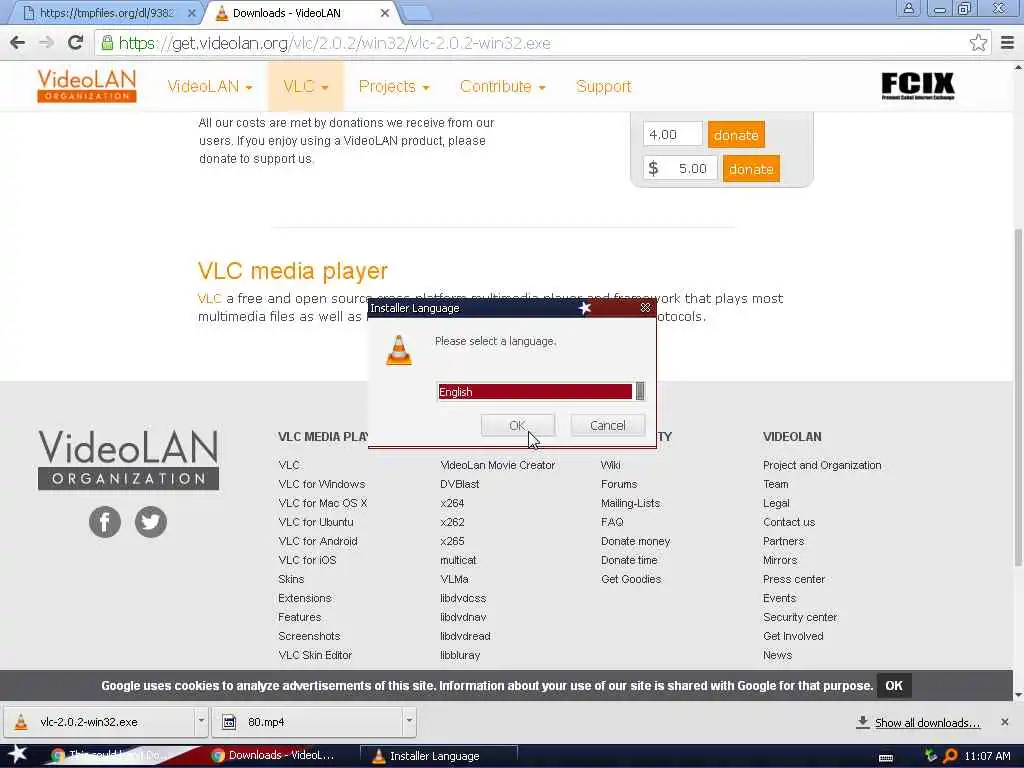Open the Donate money link
Viewport: 1024px width, 768px height.
coord(635,541)
